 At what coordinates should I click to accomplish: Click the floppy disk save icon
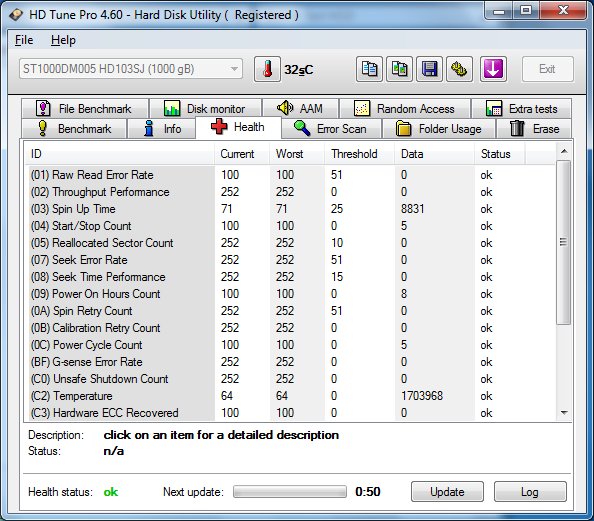pyautogui.click(x=429, y=69)
